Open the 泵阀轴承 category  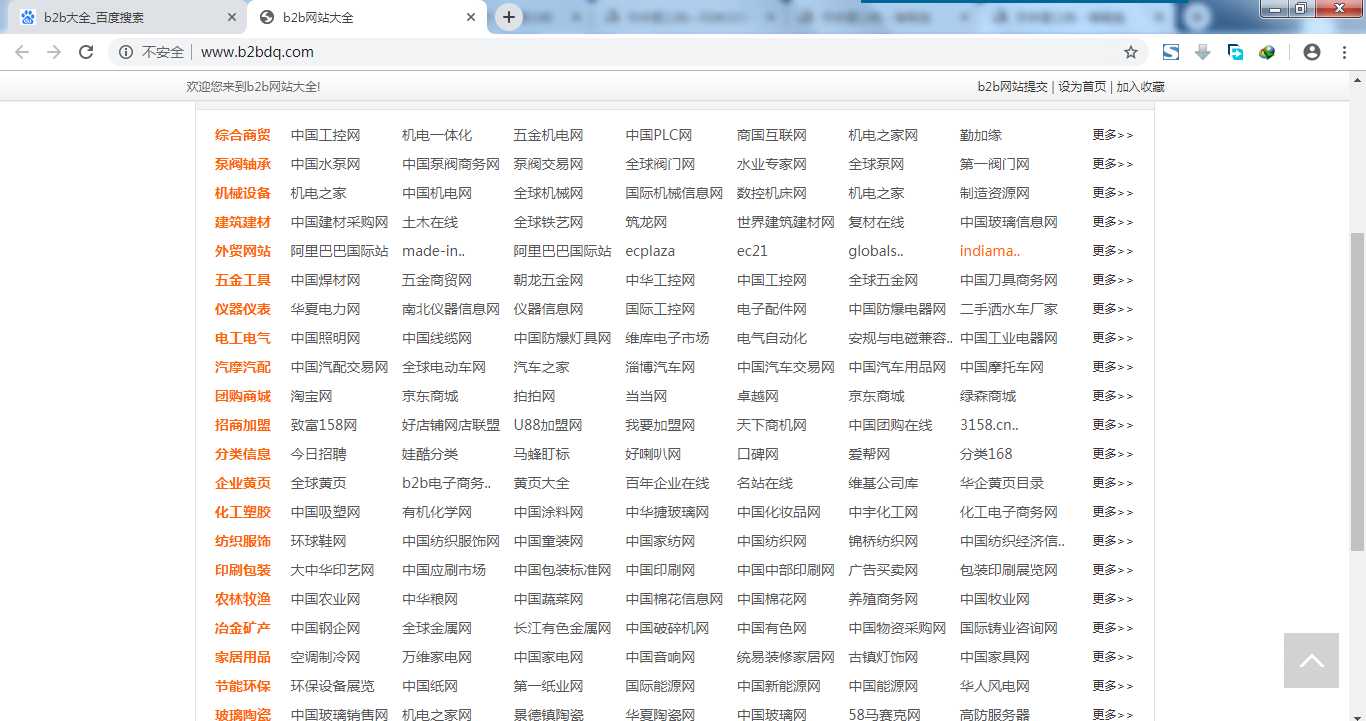[243, 164]
